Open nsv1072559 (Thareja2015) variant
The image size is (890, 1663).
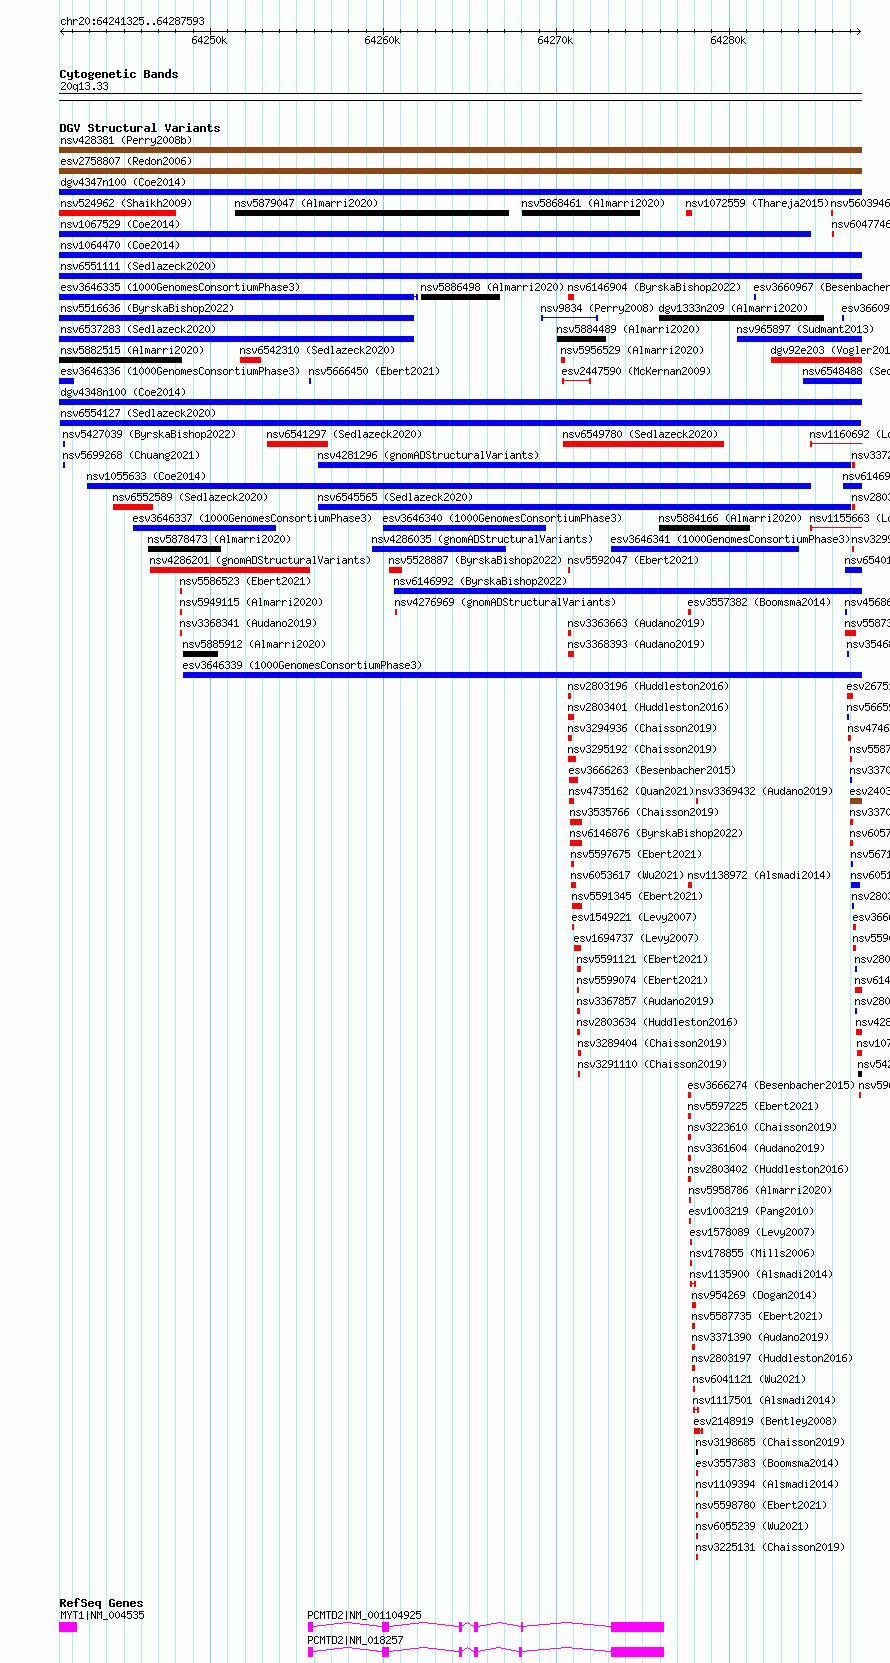click(757, 203)
